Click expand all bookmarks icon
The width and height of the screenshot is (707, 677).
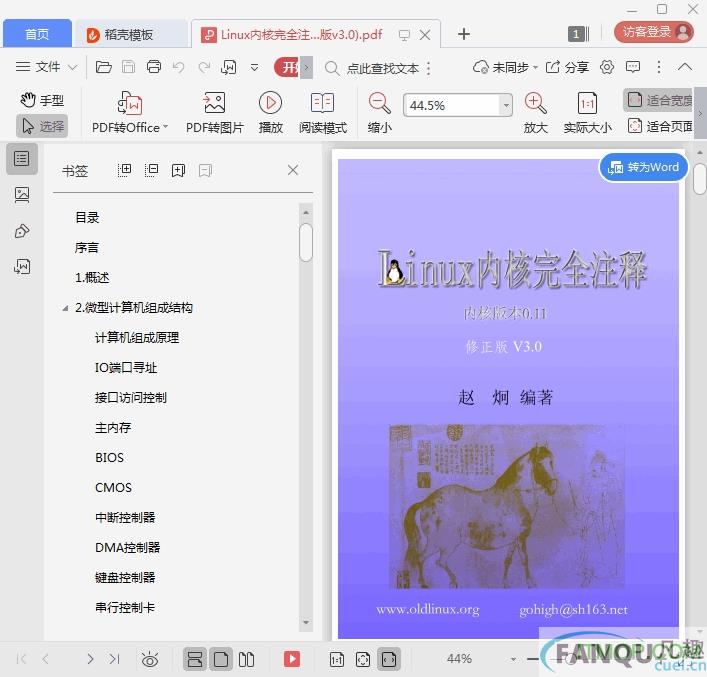[124, 170]
